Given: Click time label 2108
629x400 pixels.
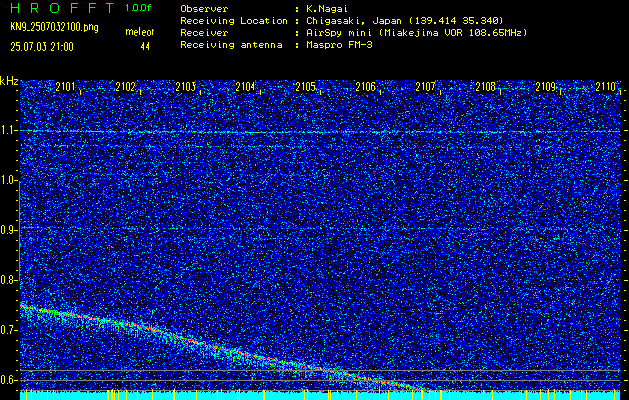Looking at the screenshot, I should 485,87.
